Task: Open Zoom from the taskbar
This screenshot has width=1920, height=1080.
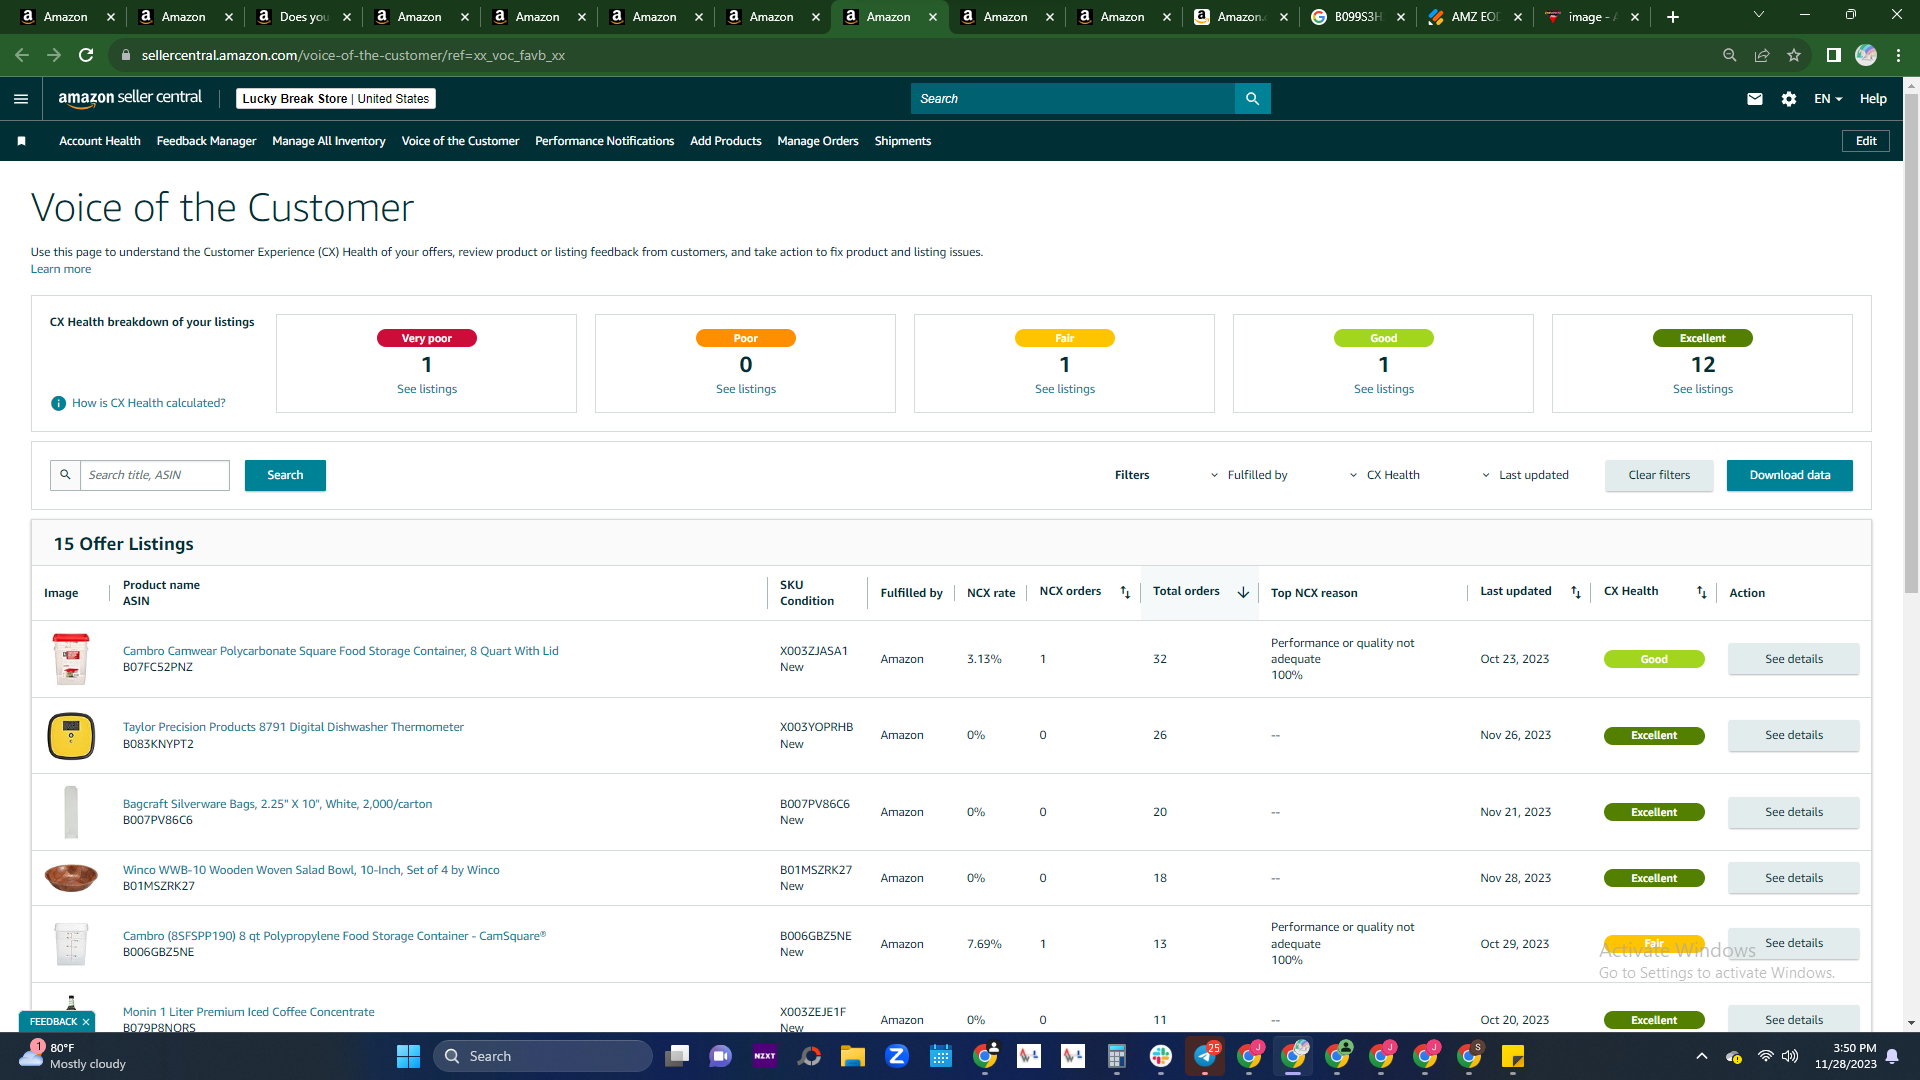Action: point(896,1056)
